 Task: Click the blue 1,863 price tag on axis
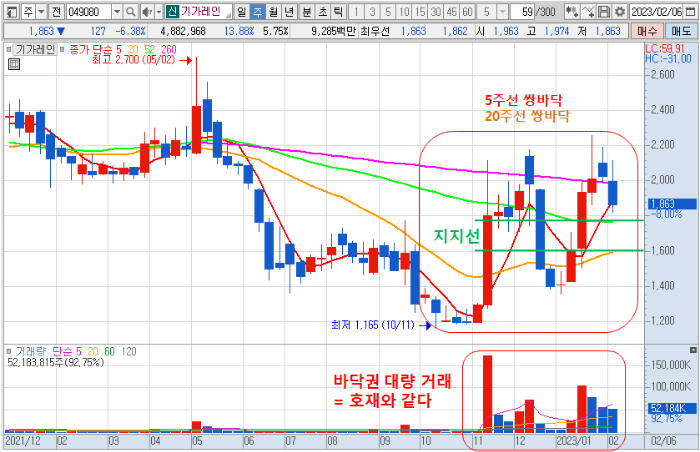672,204
